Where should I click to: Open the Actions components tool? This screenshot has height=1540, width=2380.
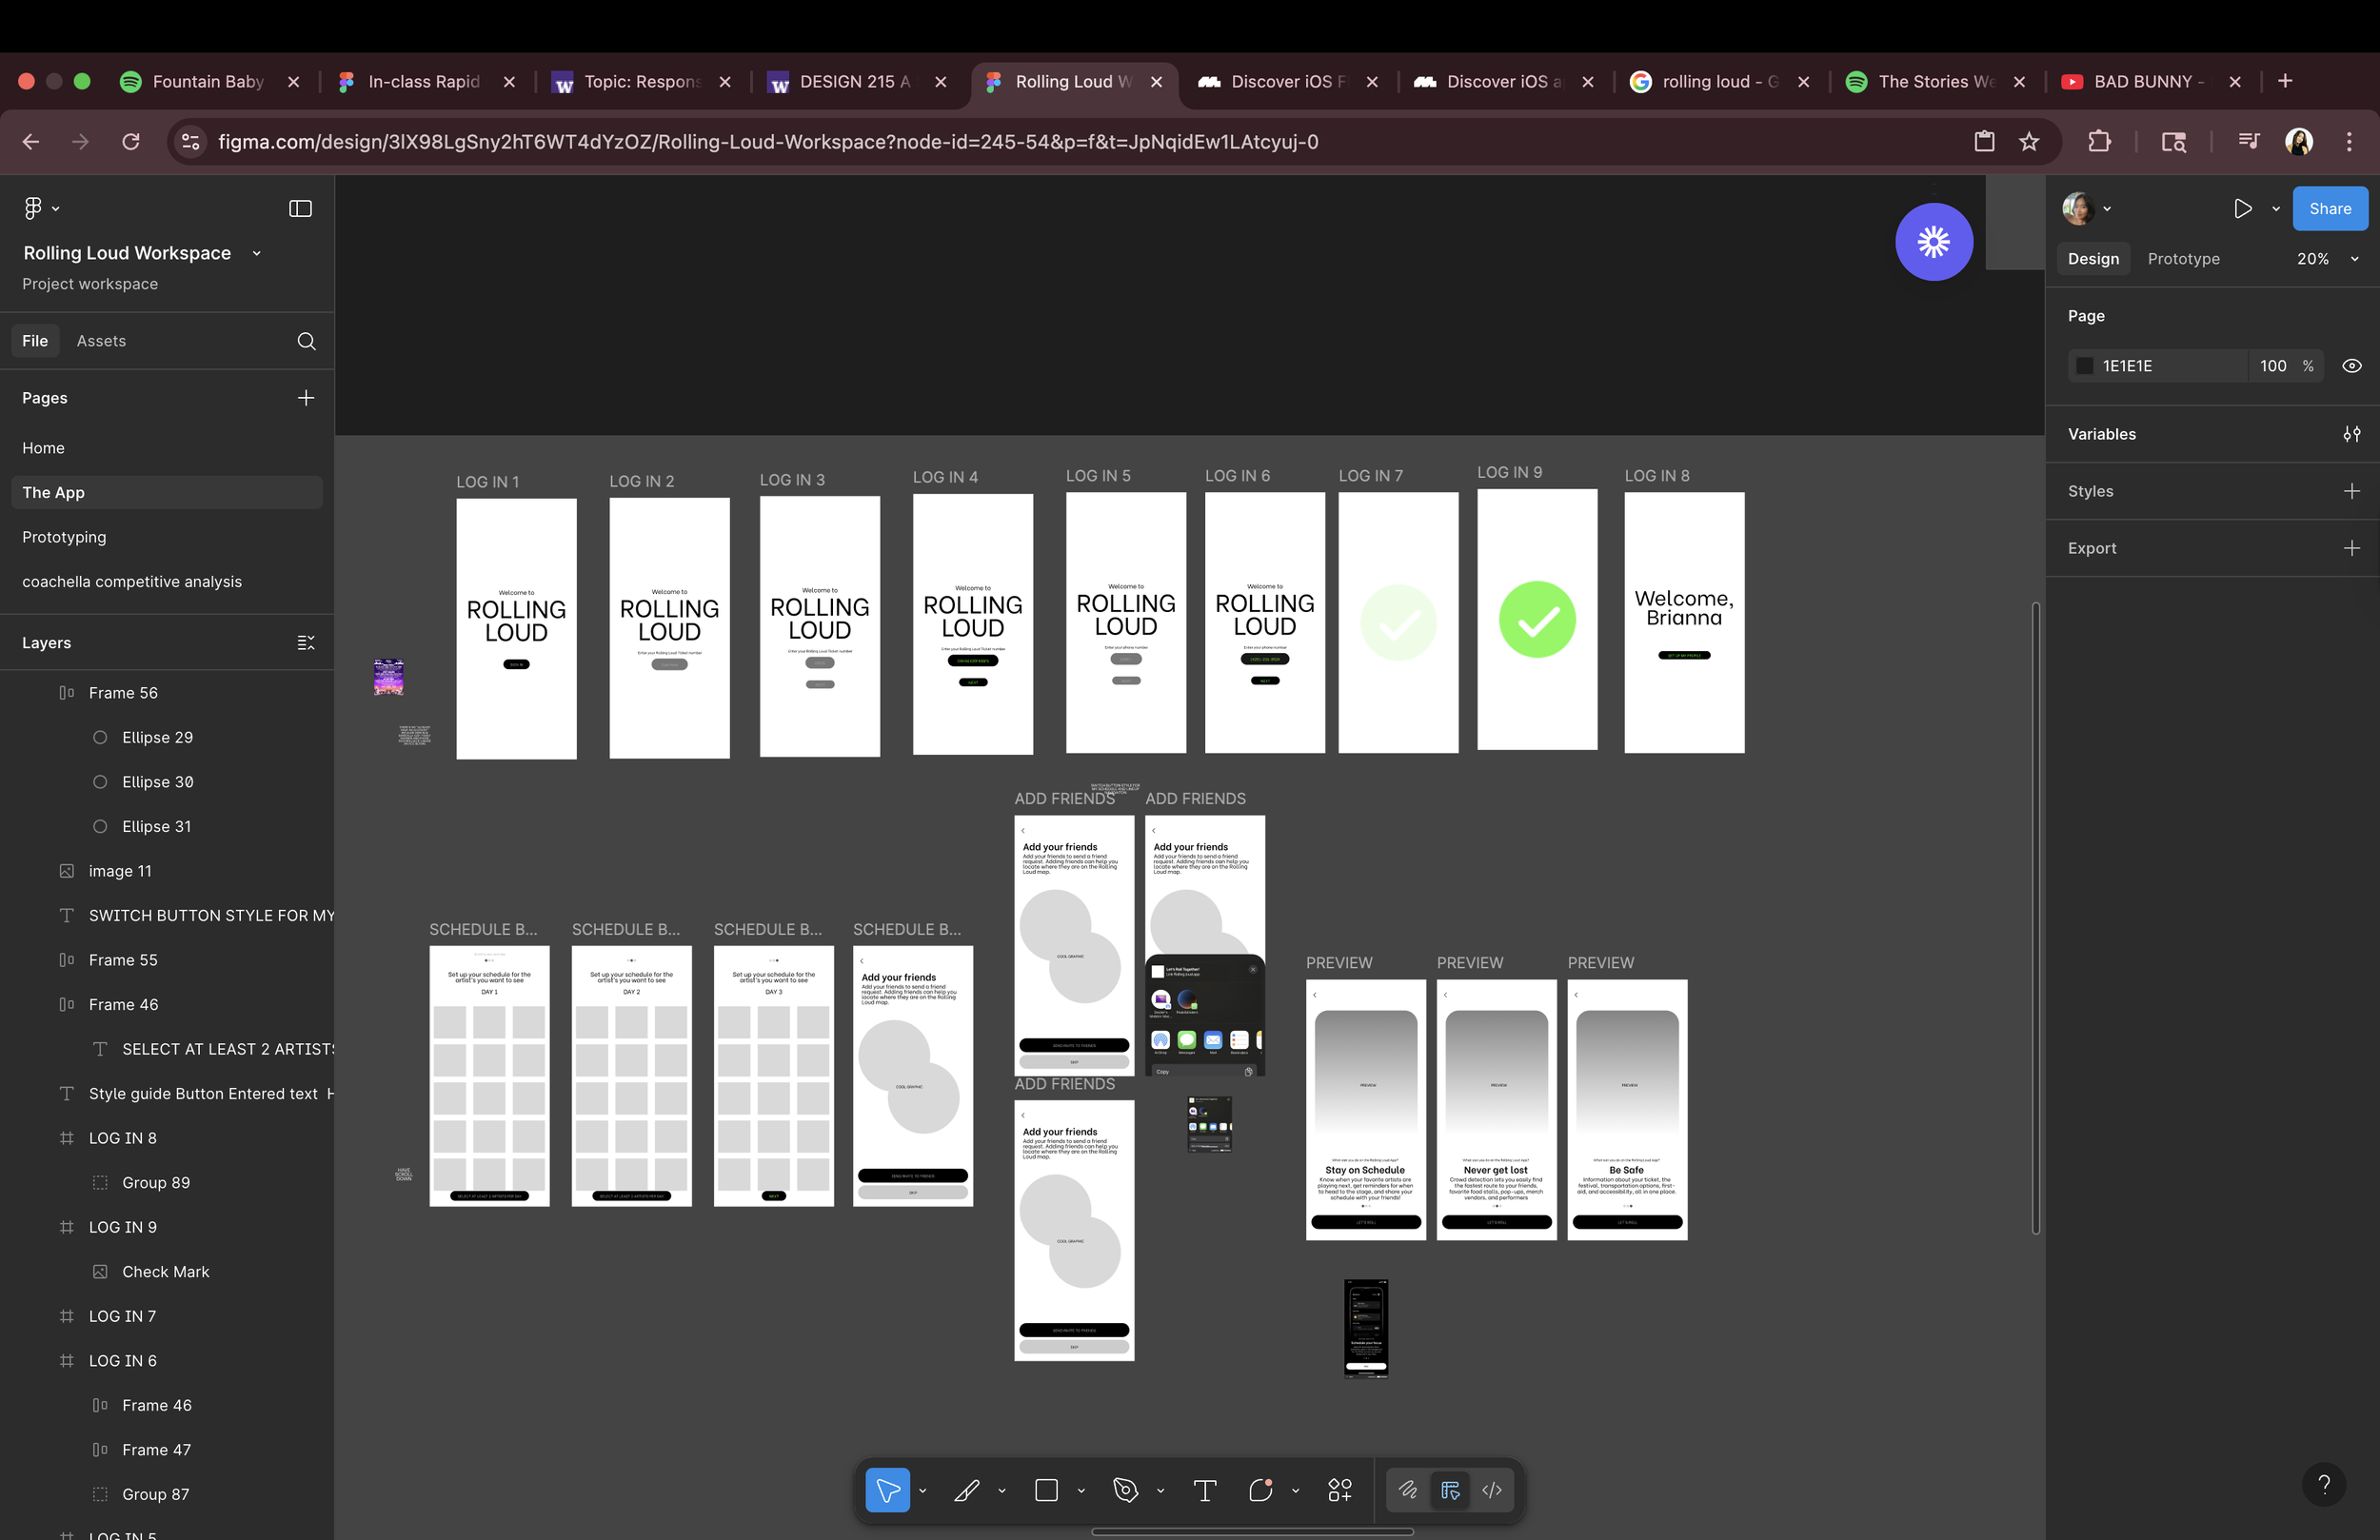[1340, 1490]
